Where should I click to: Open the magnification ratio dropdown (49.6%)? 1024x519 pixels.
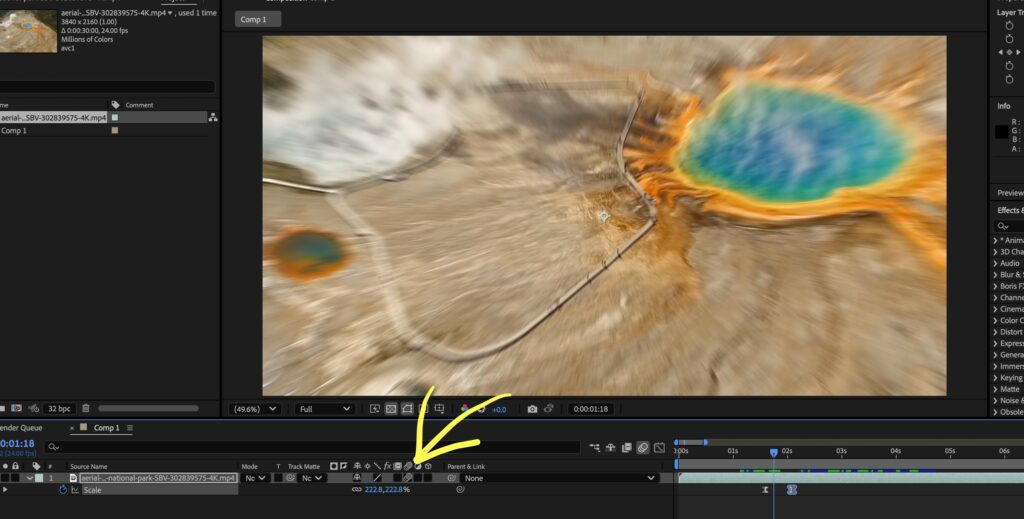(x=255, y=409)
